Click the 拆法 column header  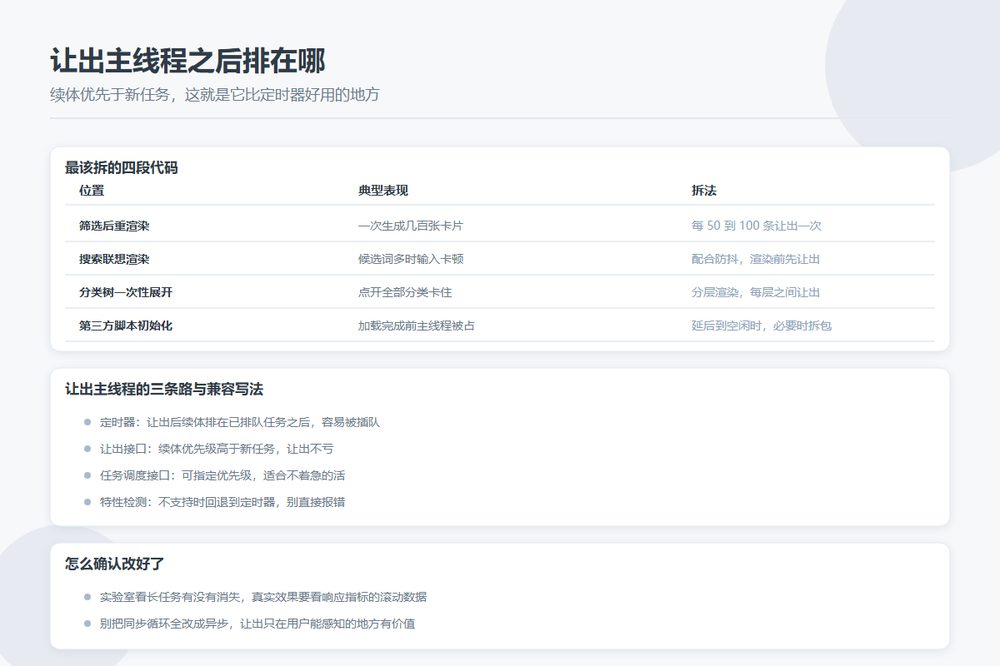(x=703, y=190)
